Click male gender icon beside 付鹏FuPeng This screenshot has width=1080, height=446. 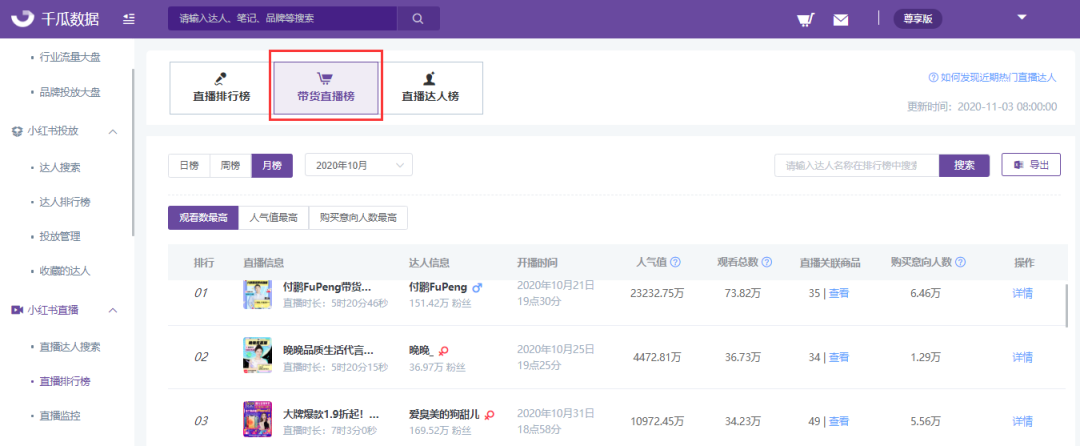(477, 288)
